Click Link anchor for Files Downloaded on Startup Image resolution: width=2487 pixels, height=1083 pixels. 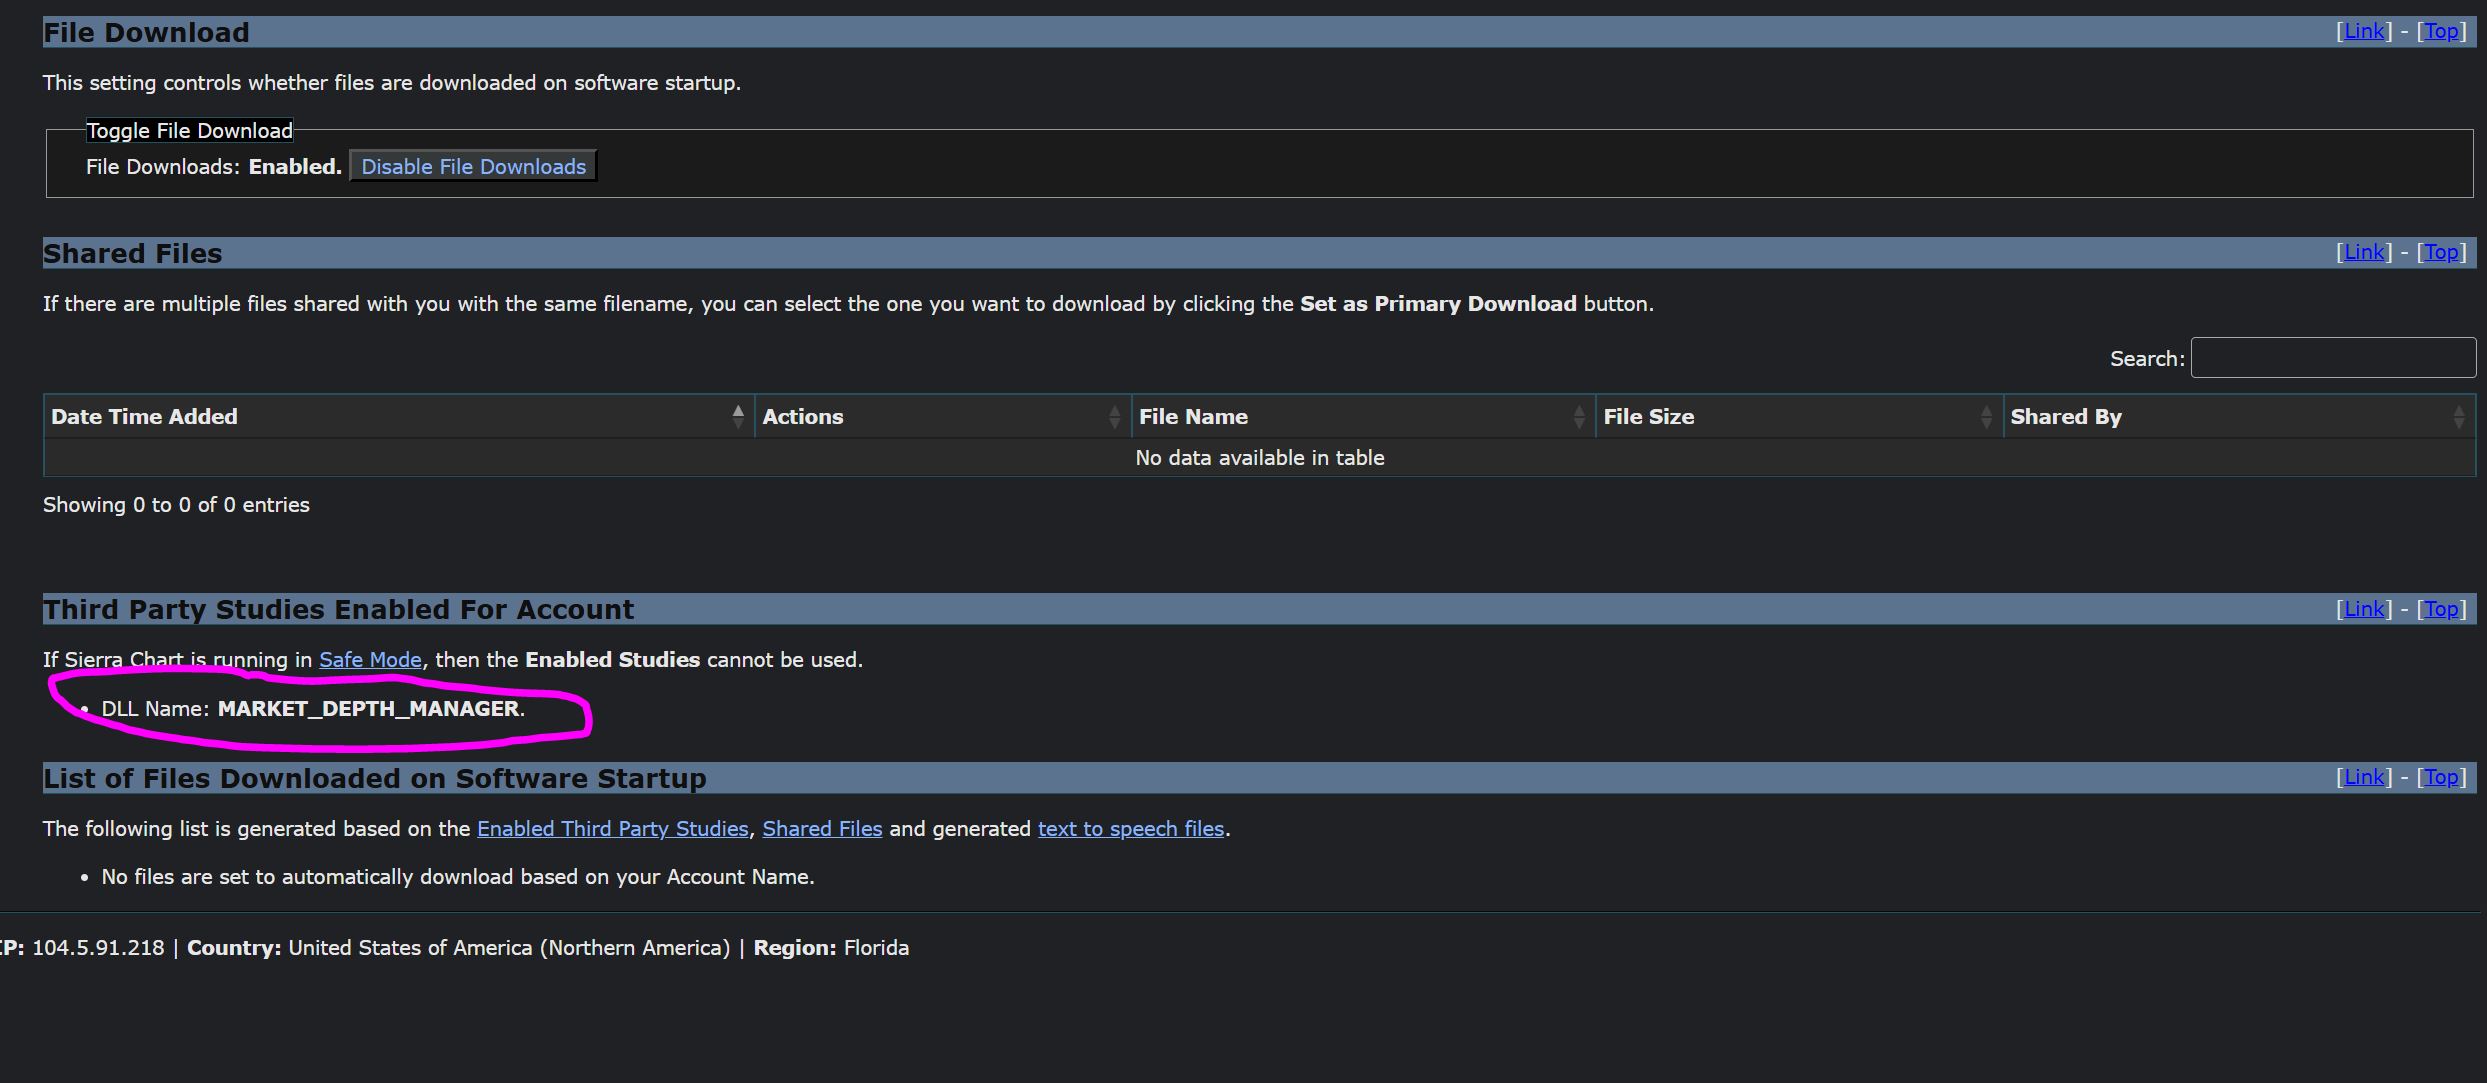(x=2364, y=778)
